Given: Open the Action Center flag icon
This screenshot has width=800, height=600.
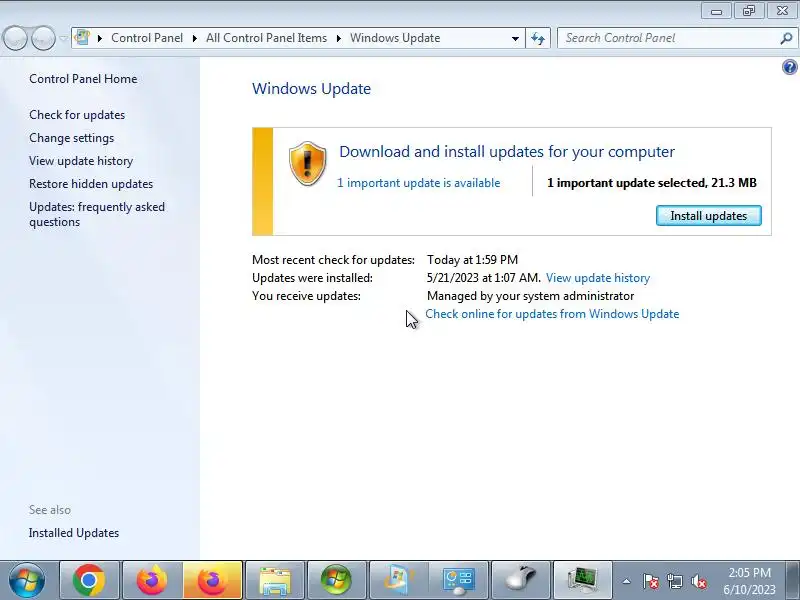Looking at the screenshot, I should 651,581.
